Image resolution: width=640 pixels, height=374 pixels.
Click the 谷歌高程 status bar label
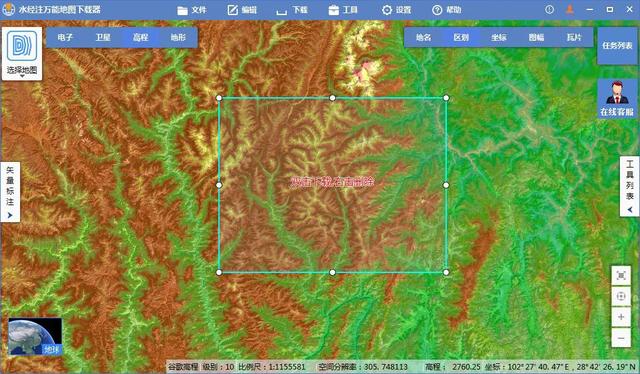click(183, 367)
